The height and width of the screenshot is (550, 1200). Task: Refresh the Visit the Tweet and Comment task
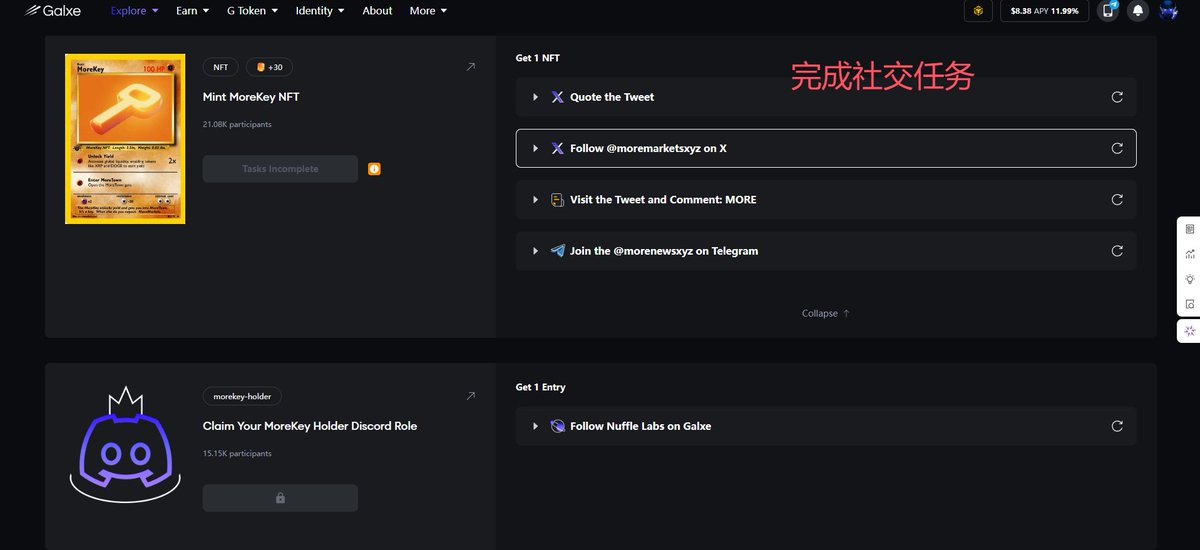tap(1117, 199)
